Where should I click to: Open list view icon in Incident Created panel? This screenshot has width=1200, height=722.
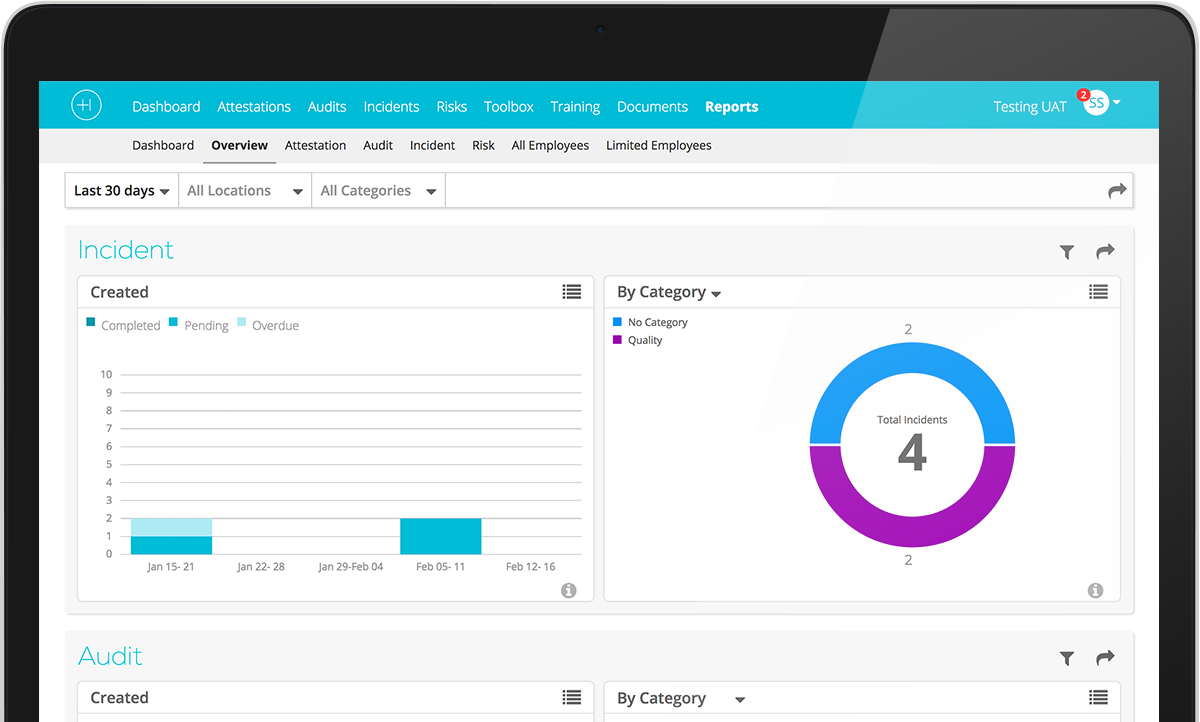(x=572, y=292)
